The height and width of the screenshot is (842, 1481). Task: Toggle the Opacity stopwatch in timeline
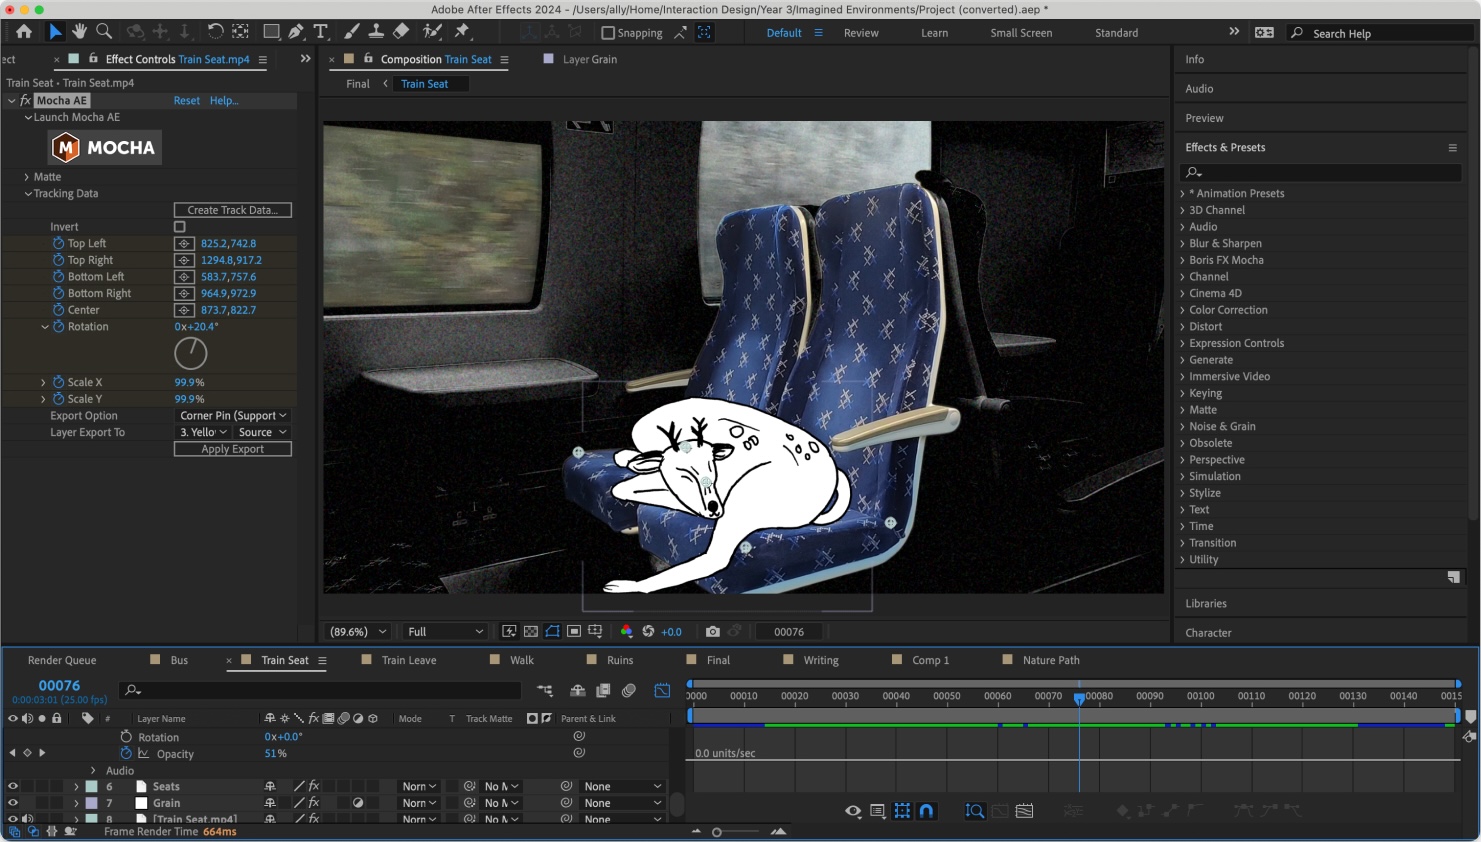(126, 754)
